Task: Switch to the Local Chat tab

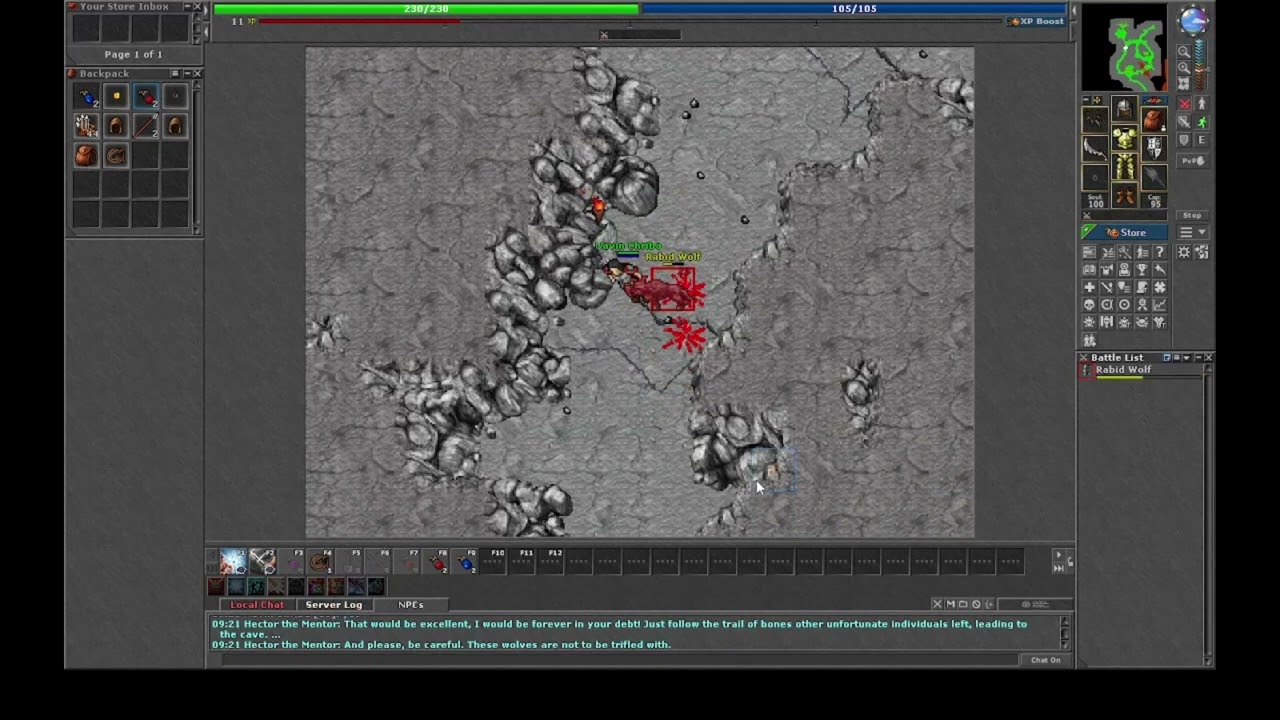Action: click(257, 605)
